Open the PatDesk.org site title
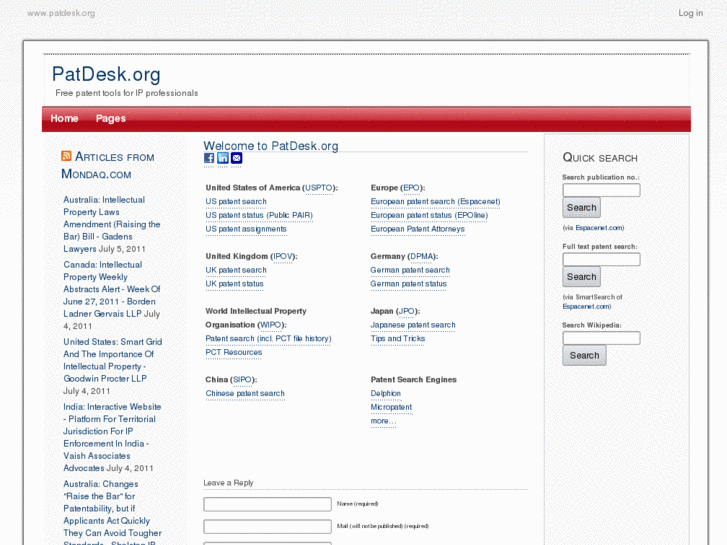 click(x=106, y=74)
